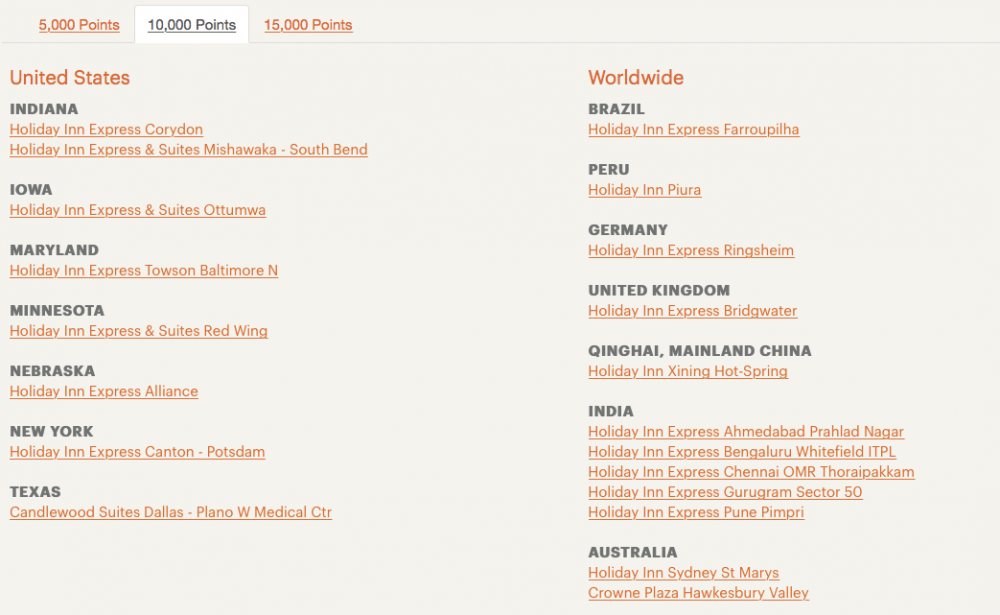Click Holiday Inn Piura link

point(644,190)
